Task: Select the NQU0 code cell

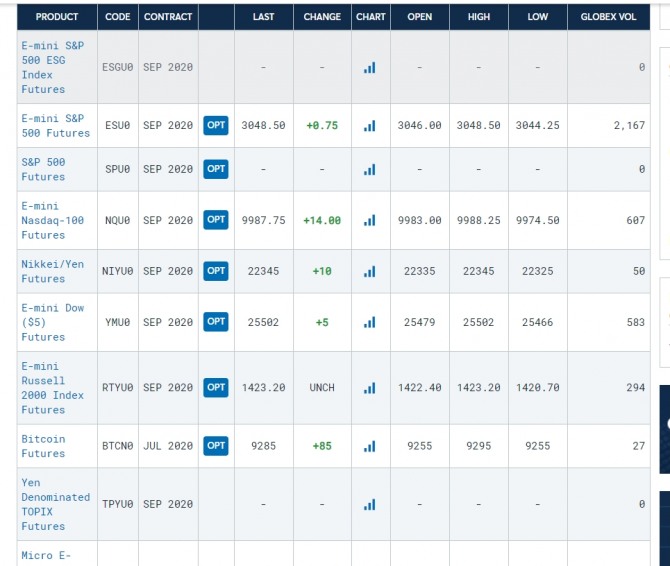Action: pos(118,220)
